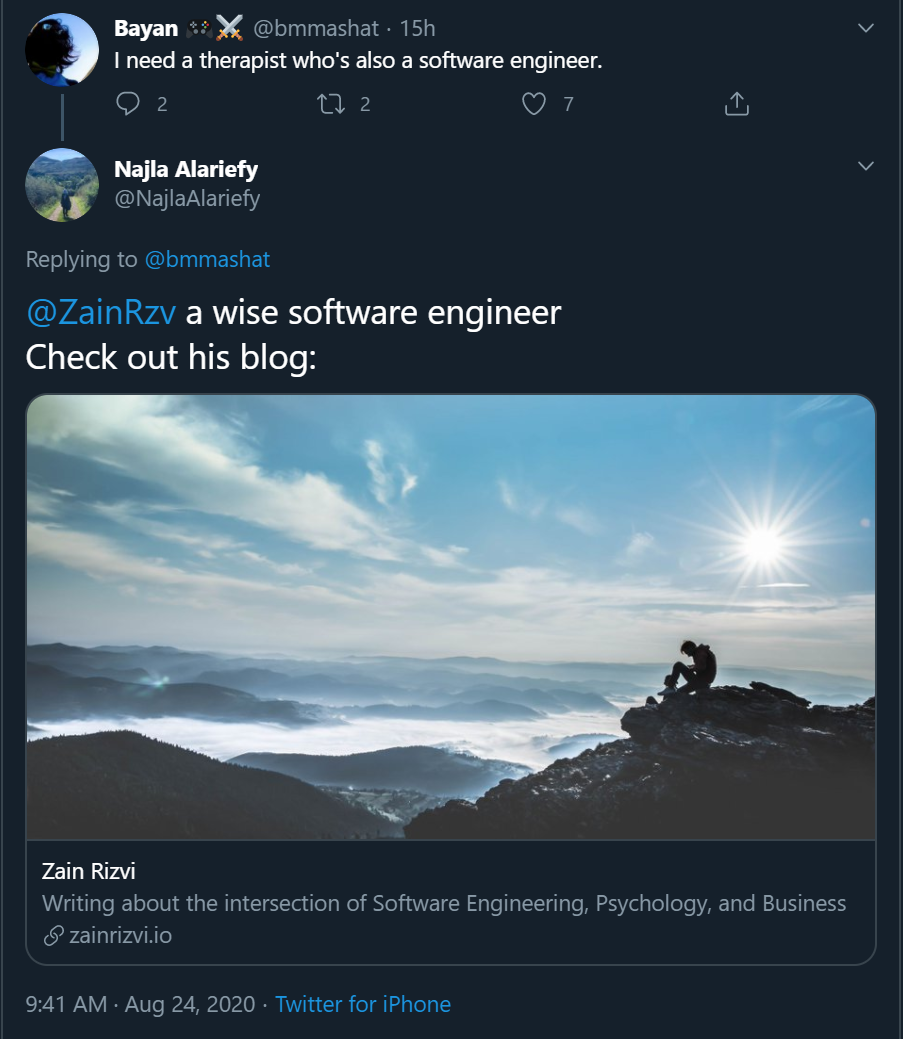Open the share icon on Bayan's tweet

[x=737, y=104]
